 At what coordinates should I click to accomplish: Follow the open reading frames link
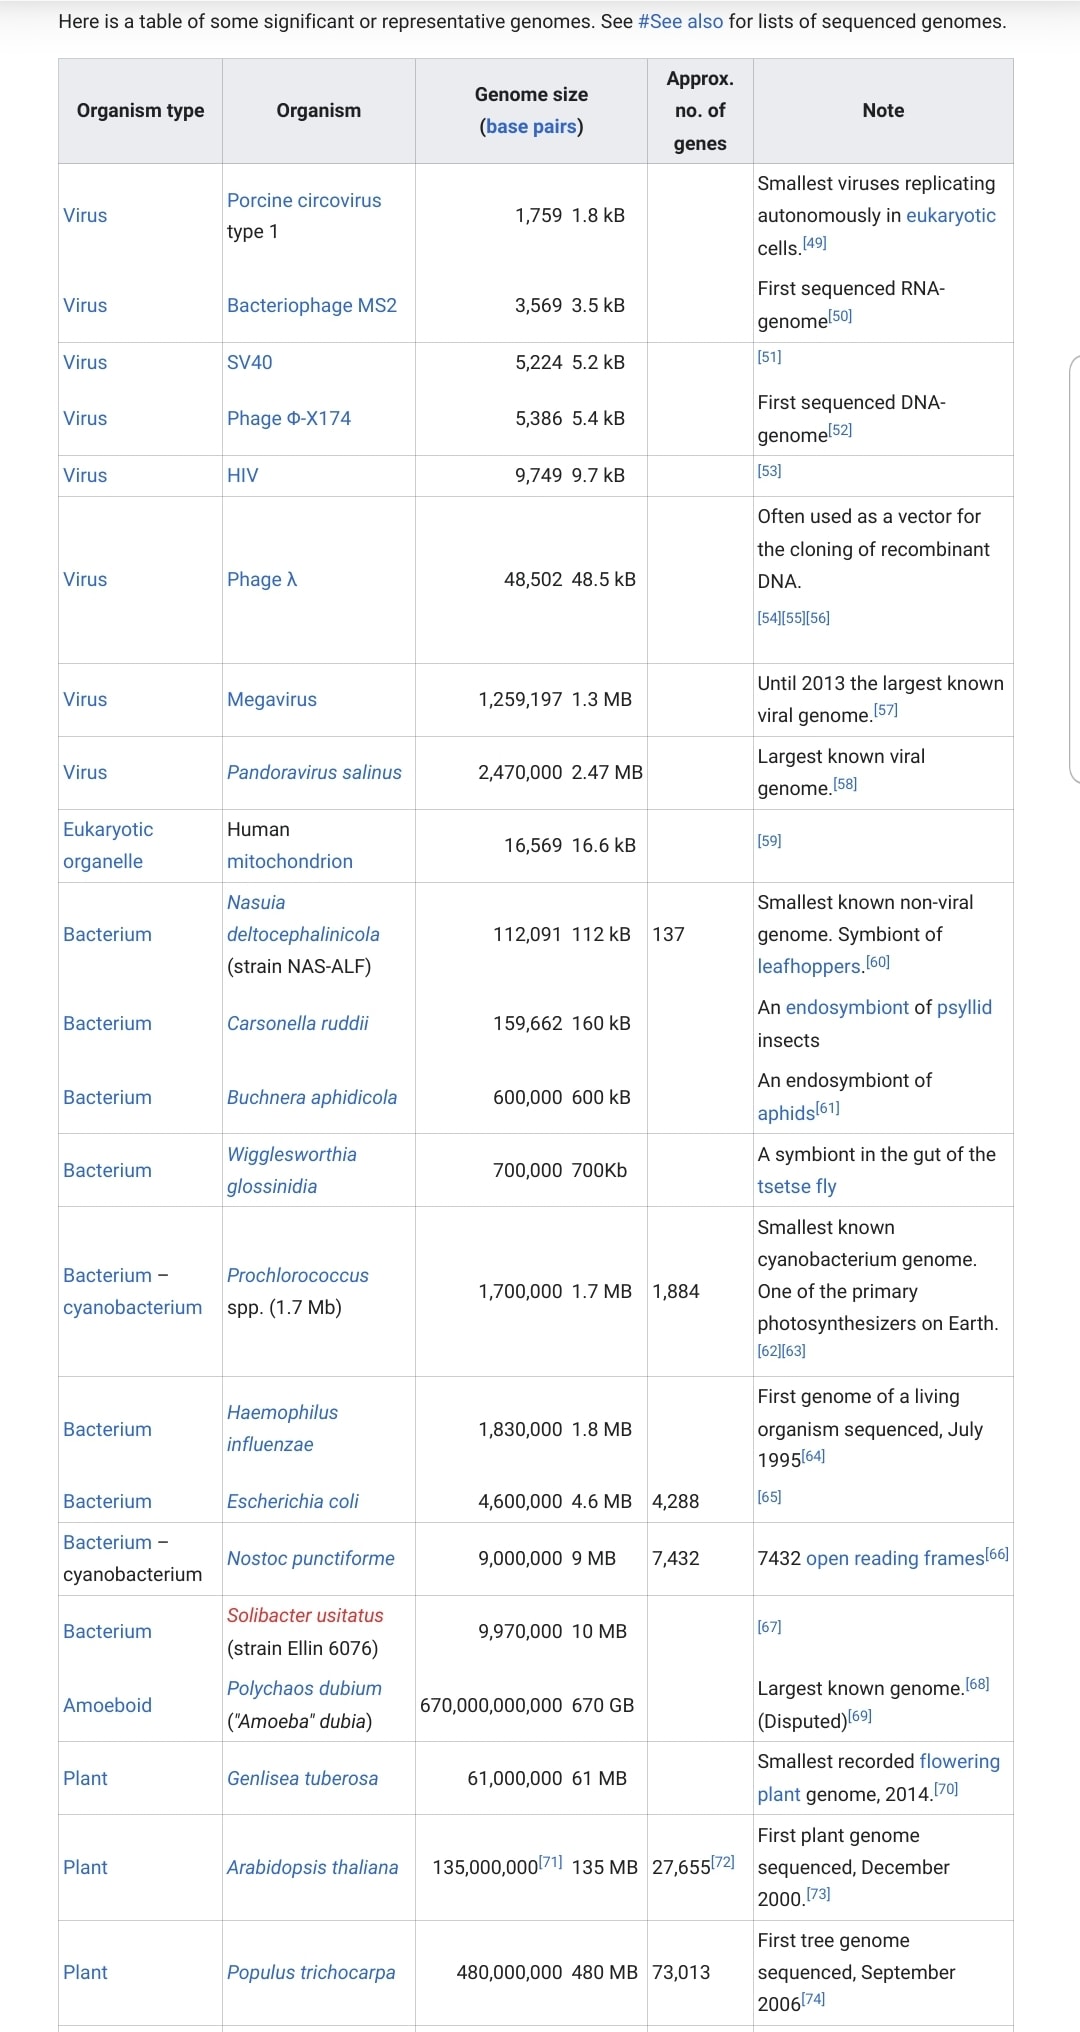[894, 1558]
